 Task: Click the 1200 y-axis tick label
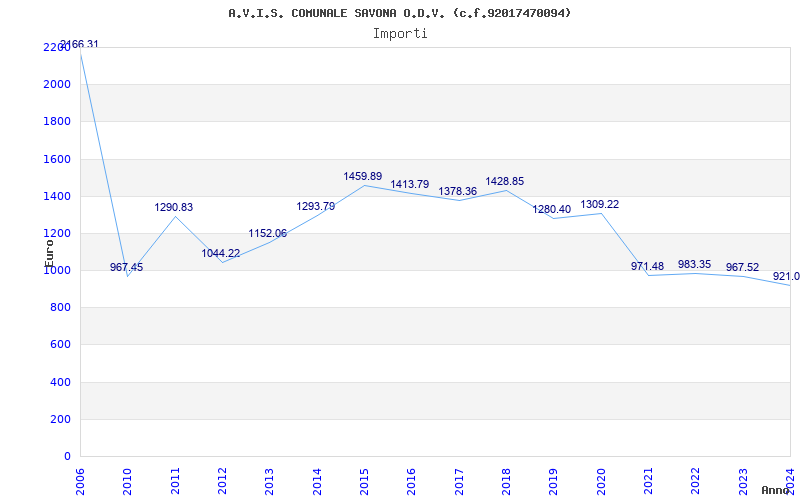coord(57,233)
